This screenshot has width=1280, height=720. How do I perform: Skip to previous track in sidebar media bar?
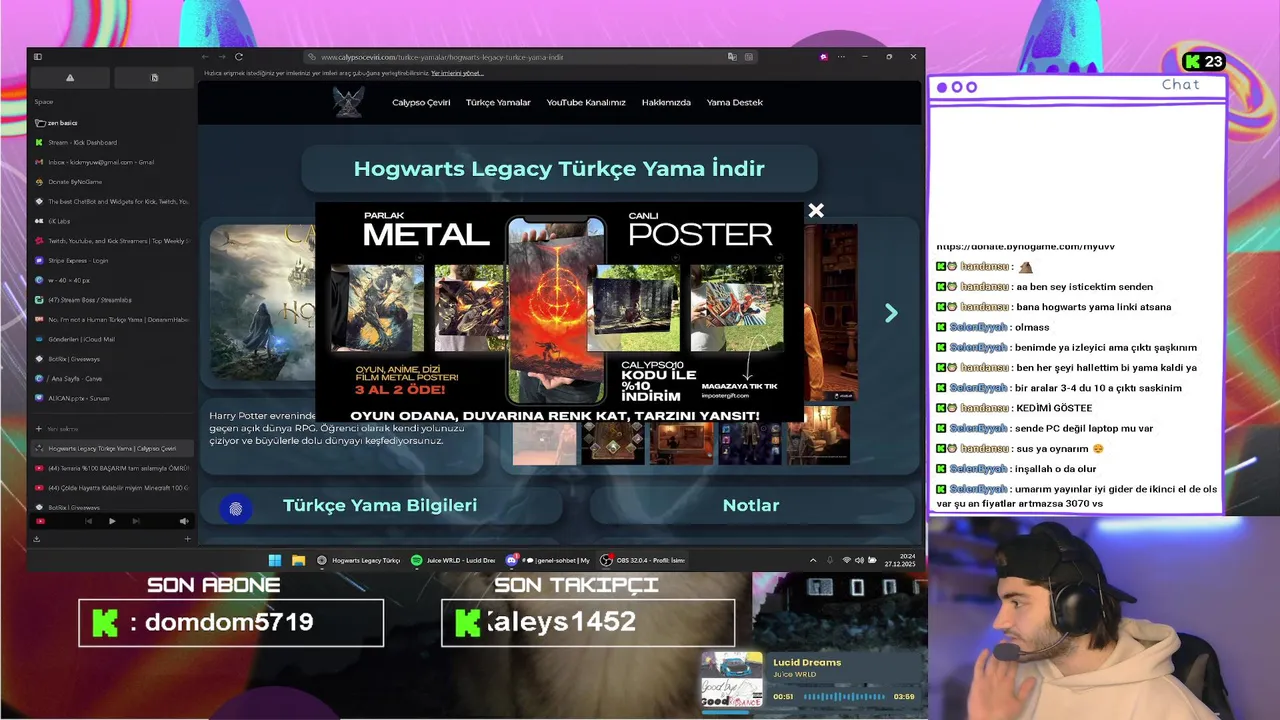pos(88,521)
